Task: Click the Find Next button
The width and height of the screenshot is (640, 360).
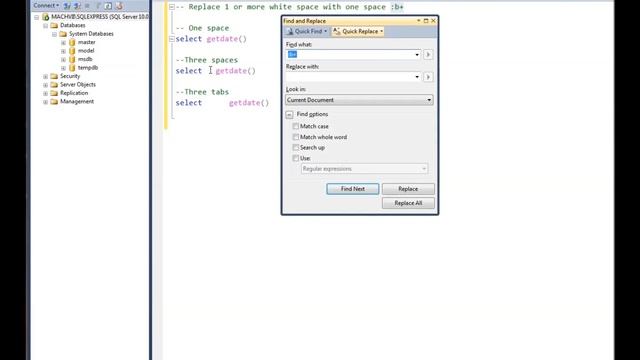Action: [353, 189]
